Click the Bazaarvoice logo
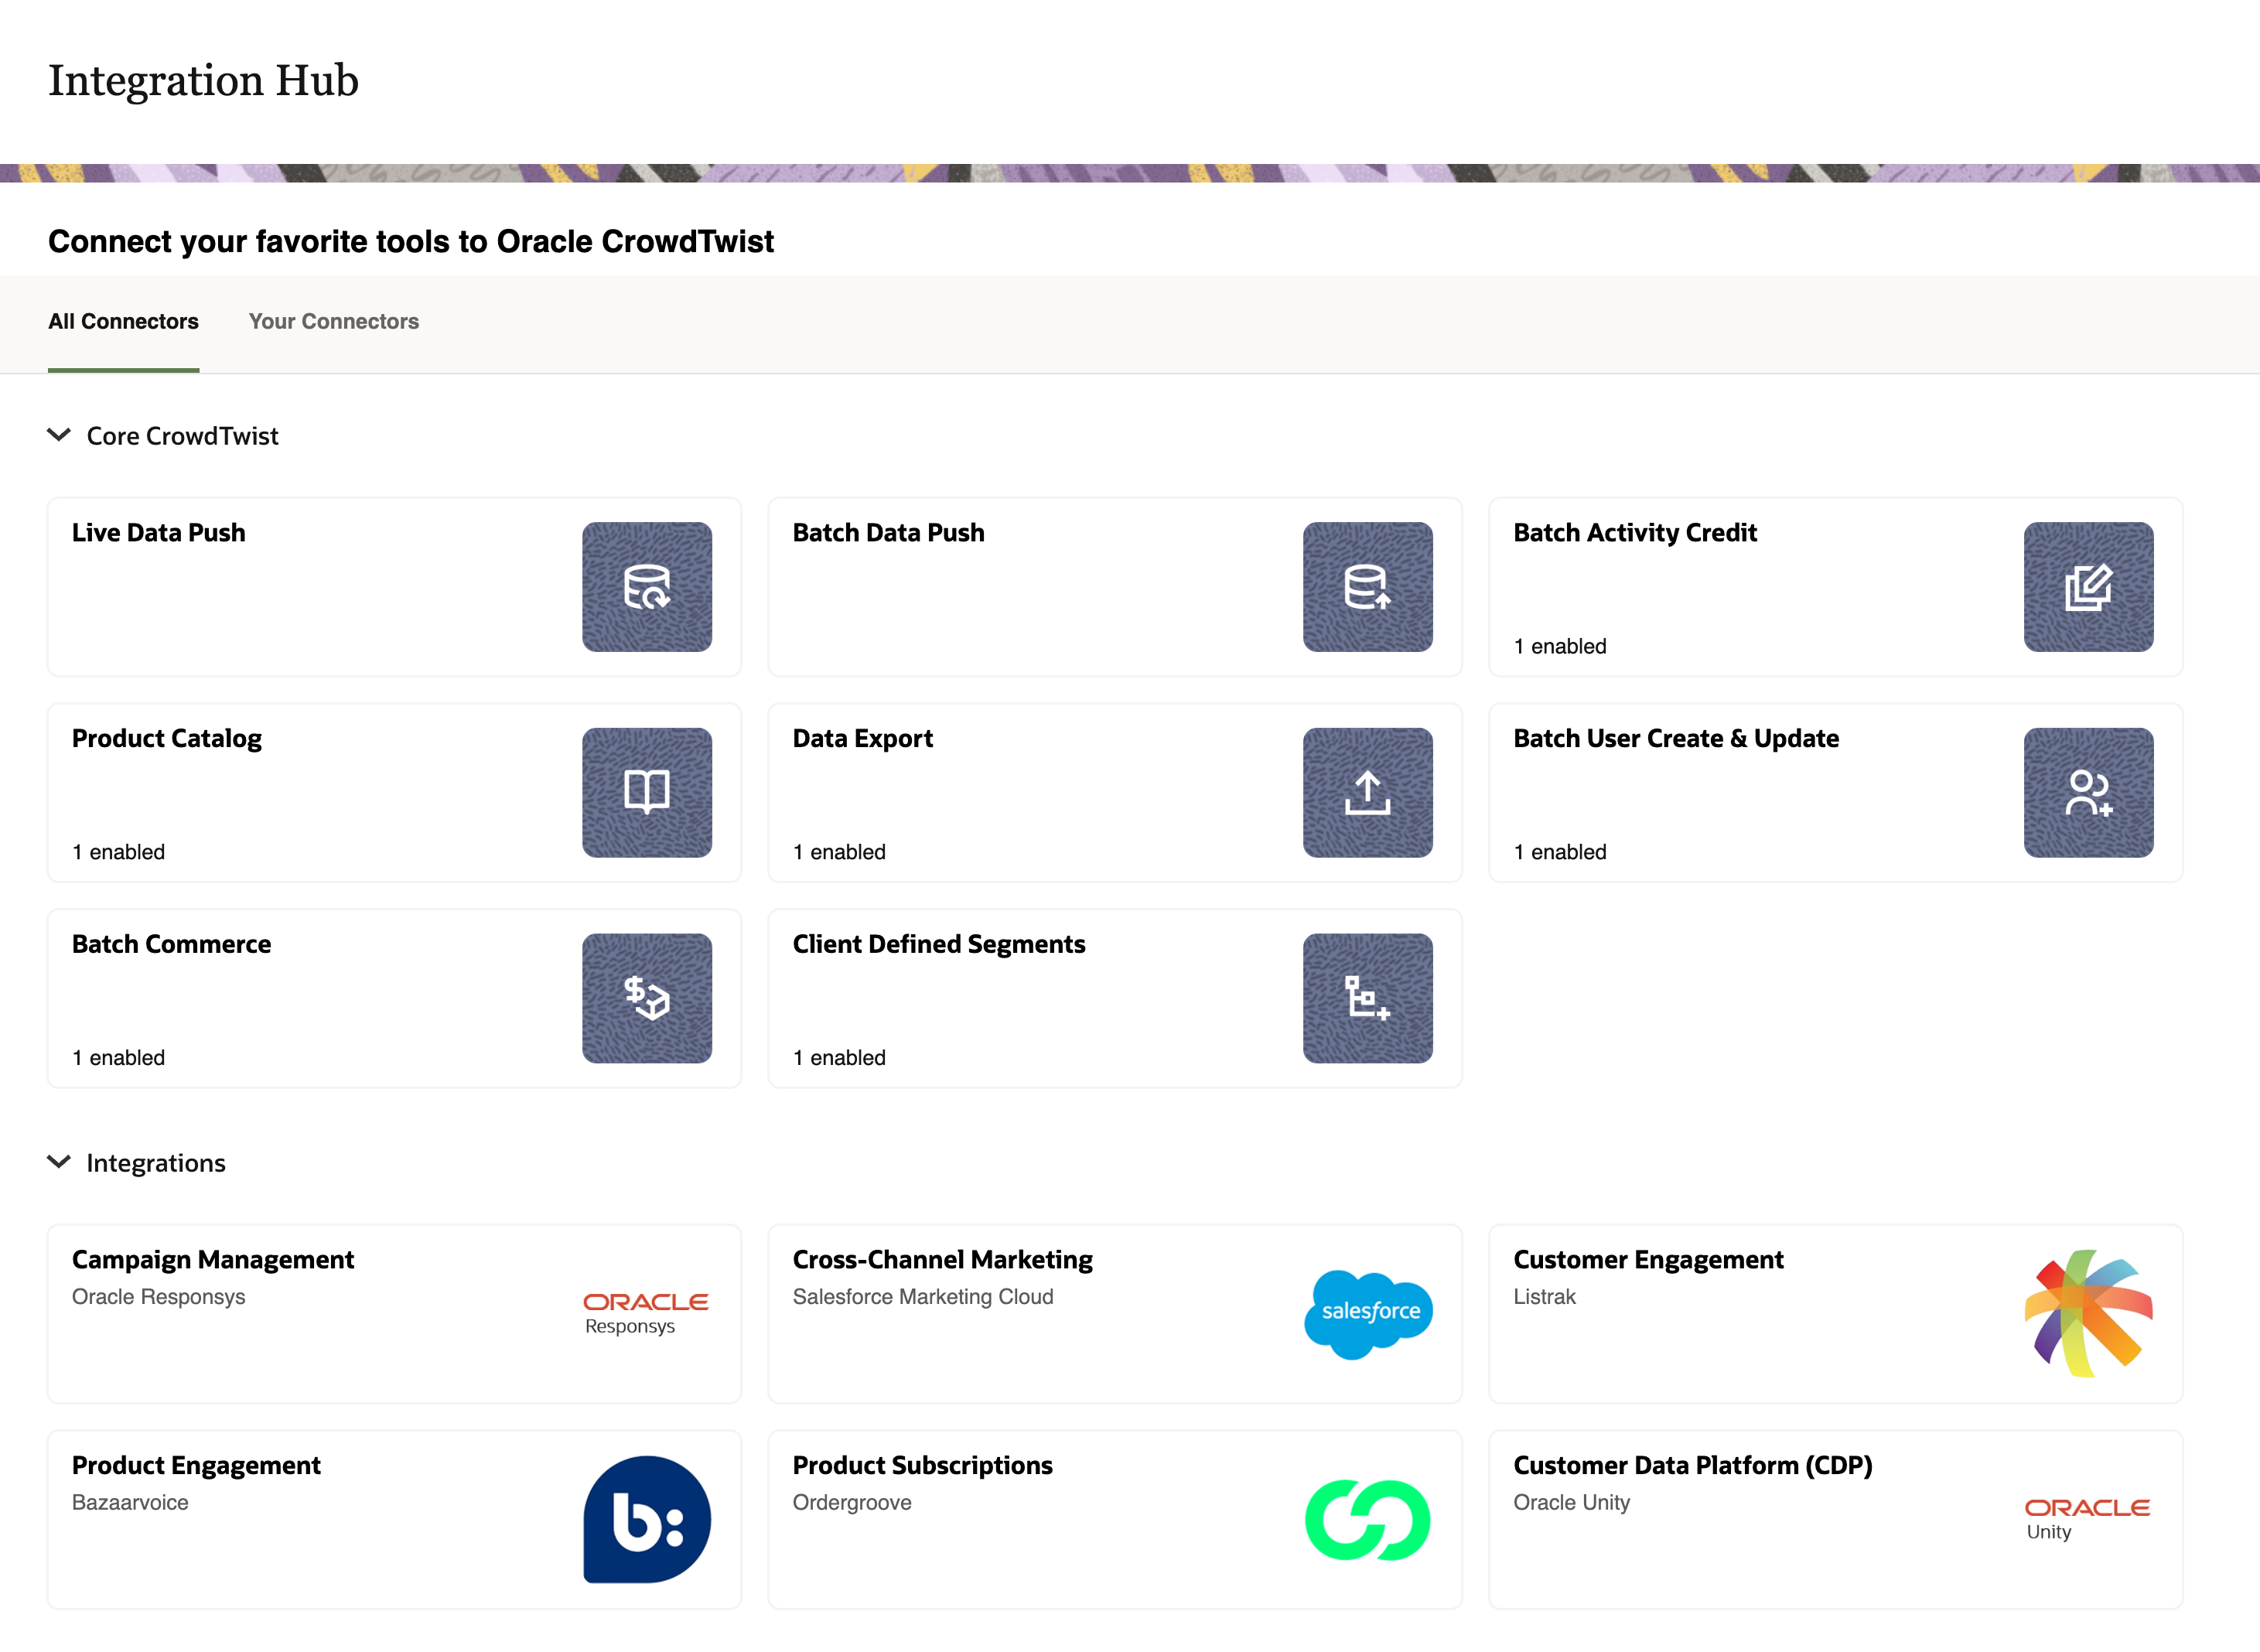The image size is (2260, 1652). coord(647,1519)
